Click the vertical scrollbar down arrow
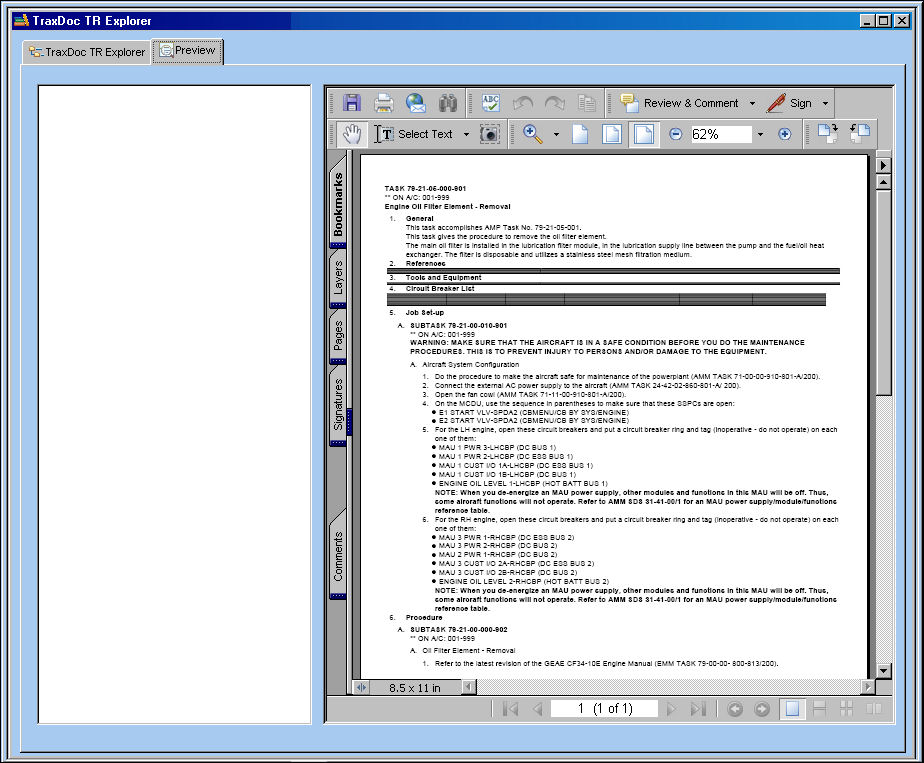 point(883,670)
